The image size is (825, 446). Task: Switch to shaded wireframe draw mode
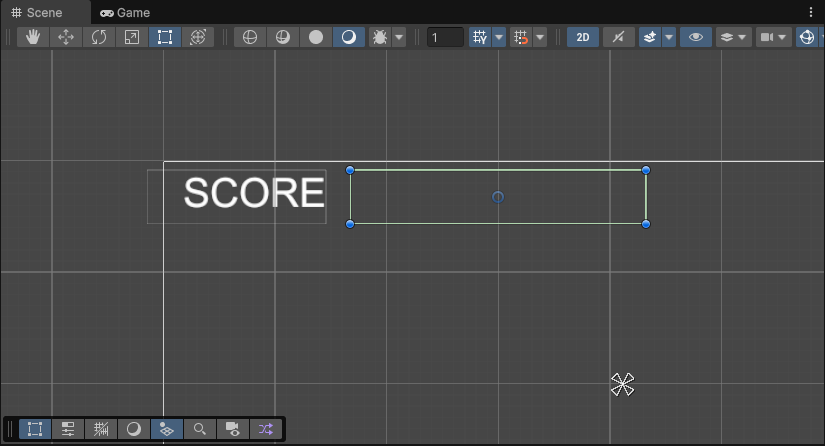pos(283,37)
